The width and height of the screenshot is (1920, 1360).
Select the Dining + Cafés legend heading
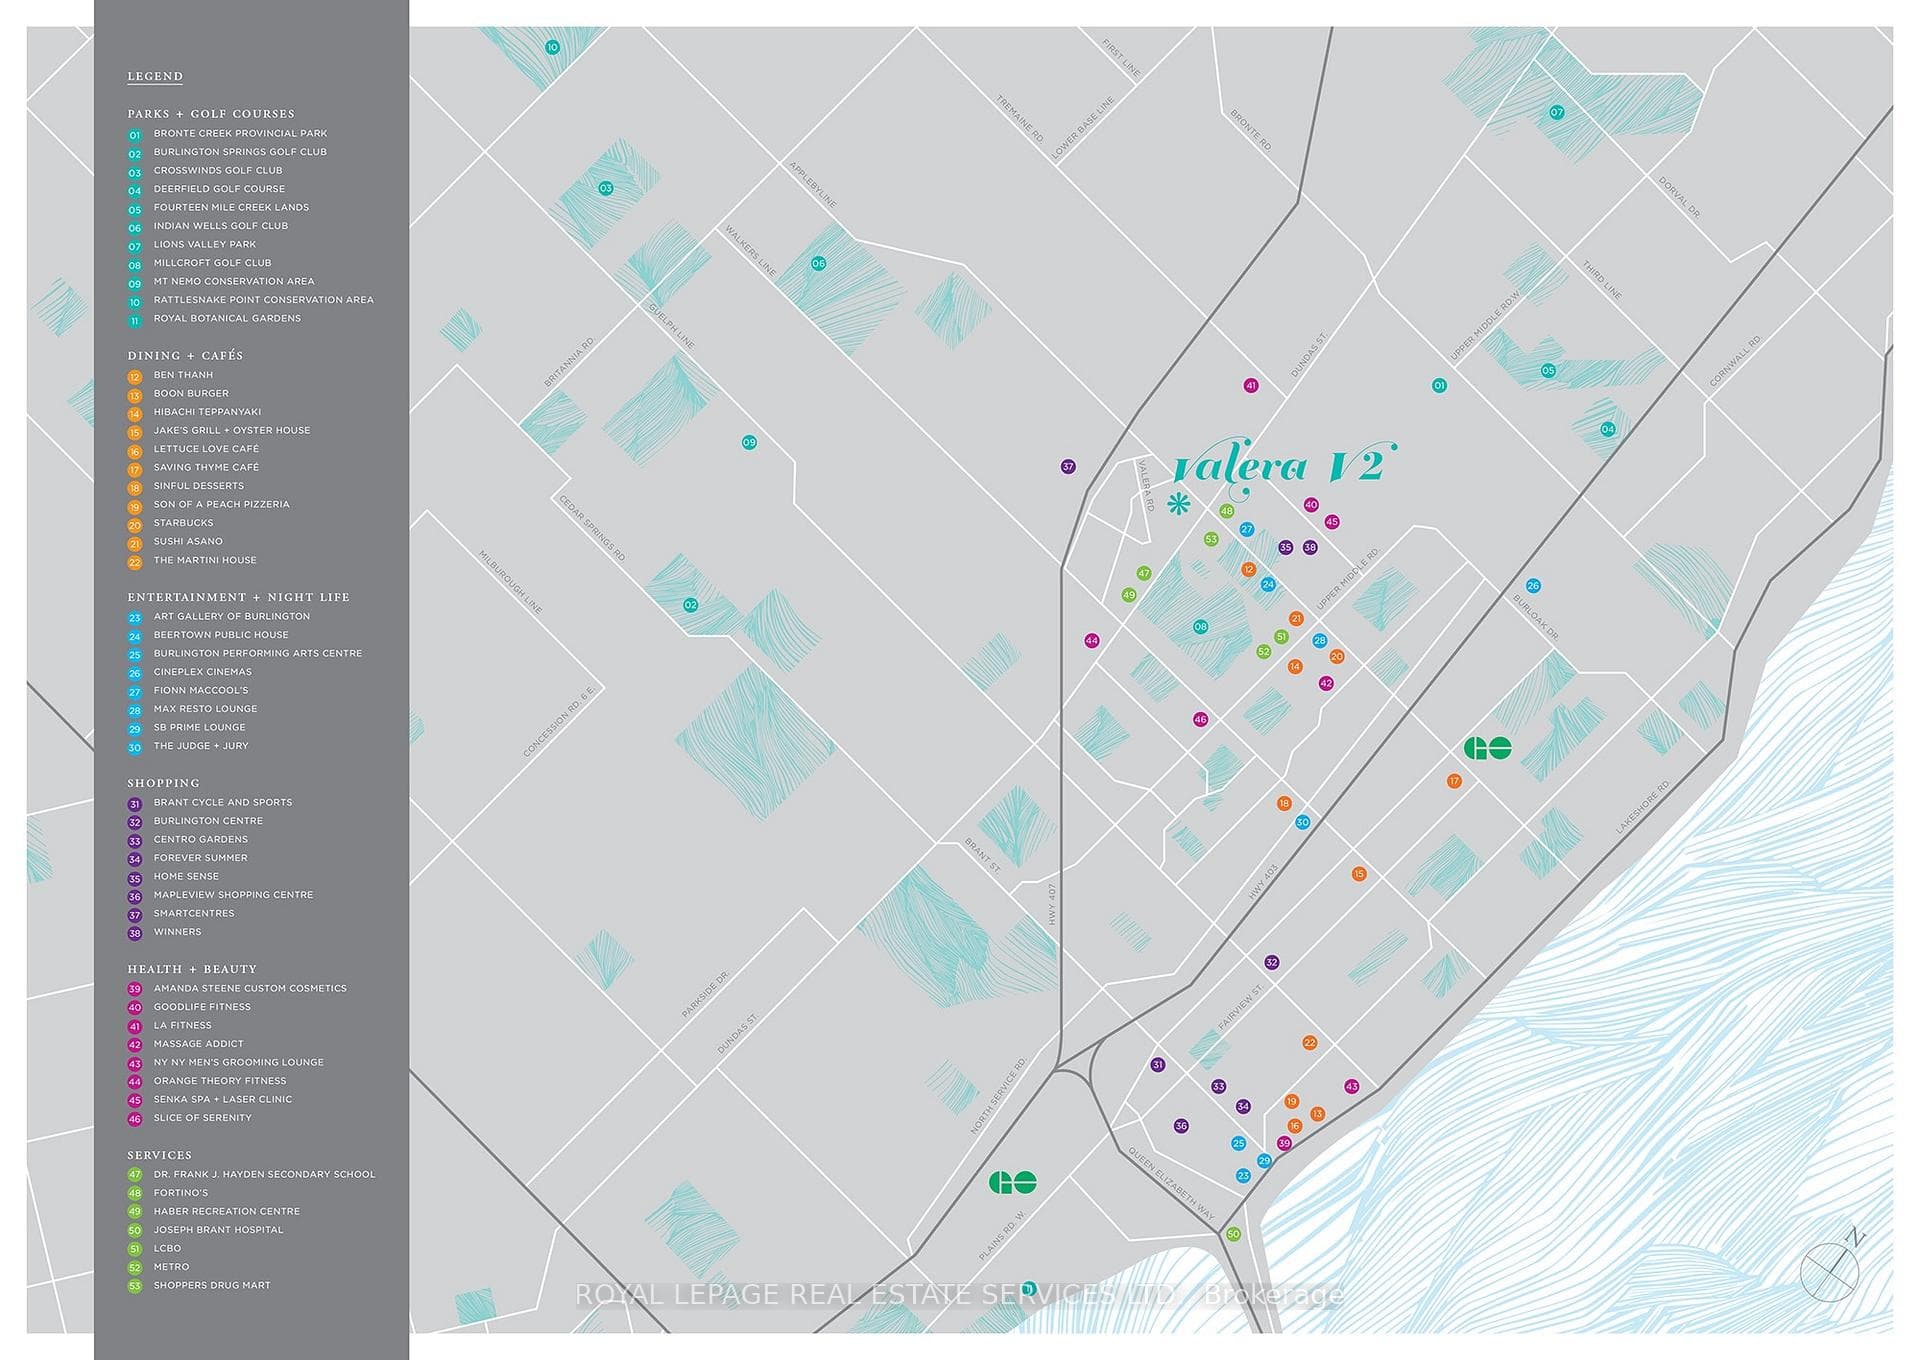point(185,356)
